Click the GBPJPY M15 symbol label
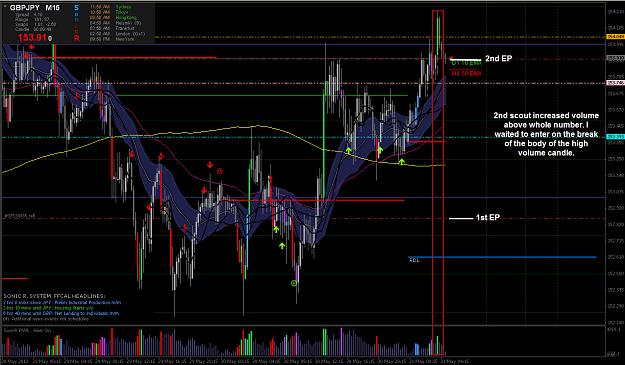625x365 pixels. coord(34,7)
